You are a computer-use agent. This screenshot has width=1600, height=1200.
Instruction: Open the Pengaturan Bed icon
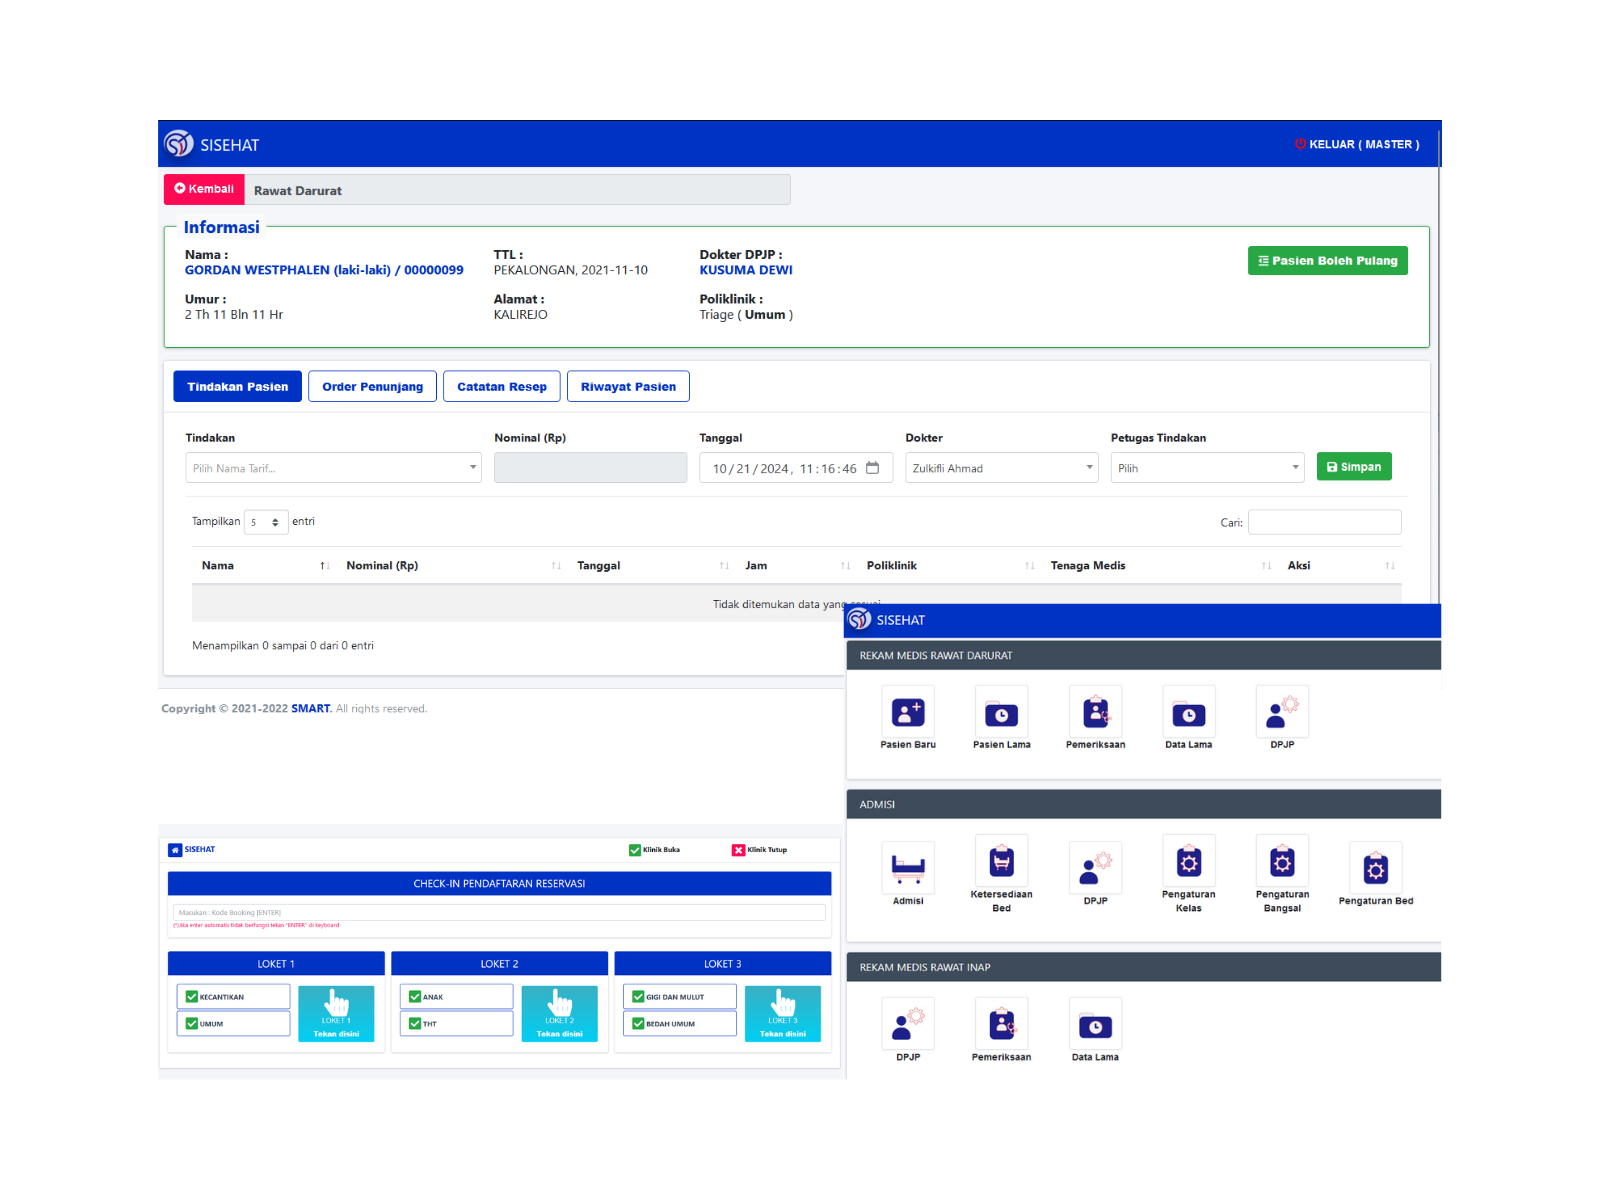tap(1375, 867)
